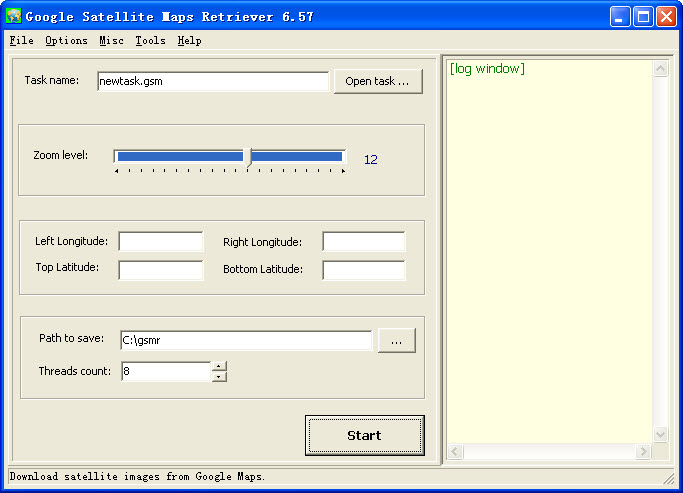Click the application globe icon in title bar
This screenshot has height=493, width=683.
[x=14, y=16]
